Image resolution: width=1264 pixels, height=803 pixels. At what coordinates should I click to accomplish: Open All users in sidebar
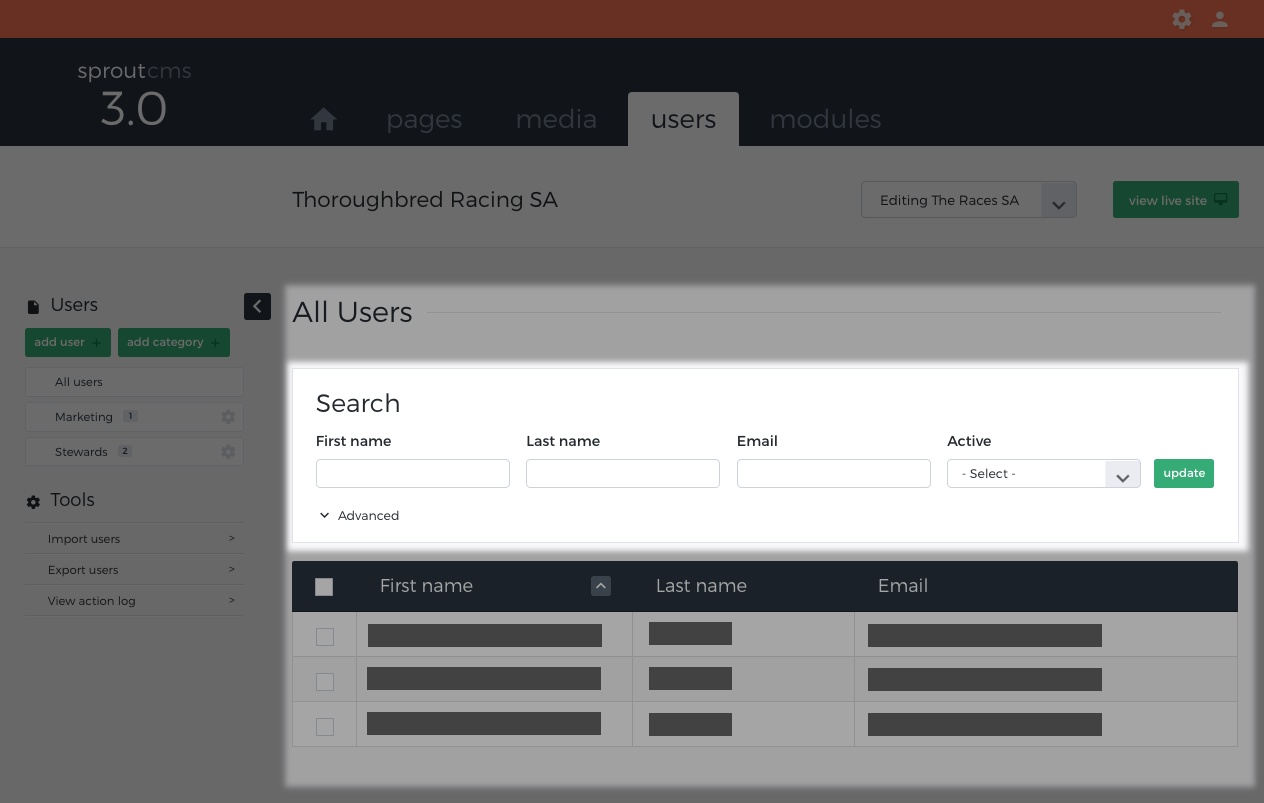coord(134,382)
